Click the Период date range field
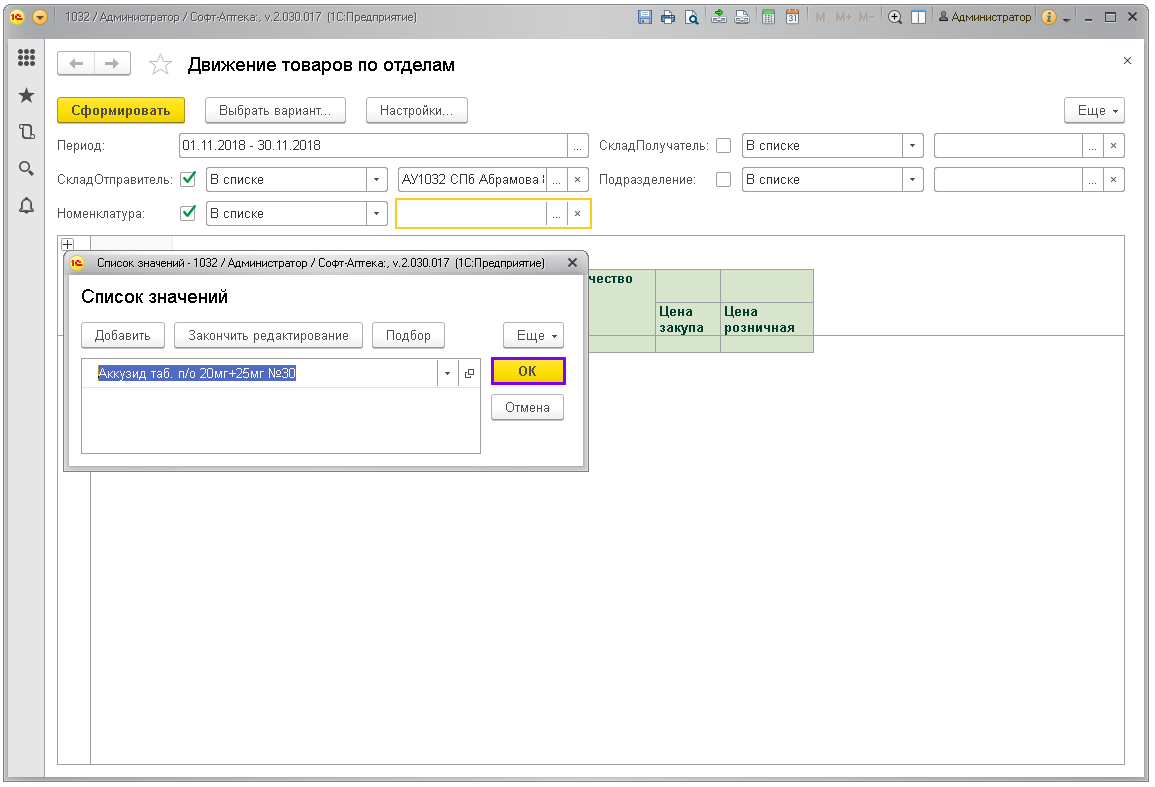Viewport: 1155px width, 787px height. tap(373, 146)
